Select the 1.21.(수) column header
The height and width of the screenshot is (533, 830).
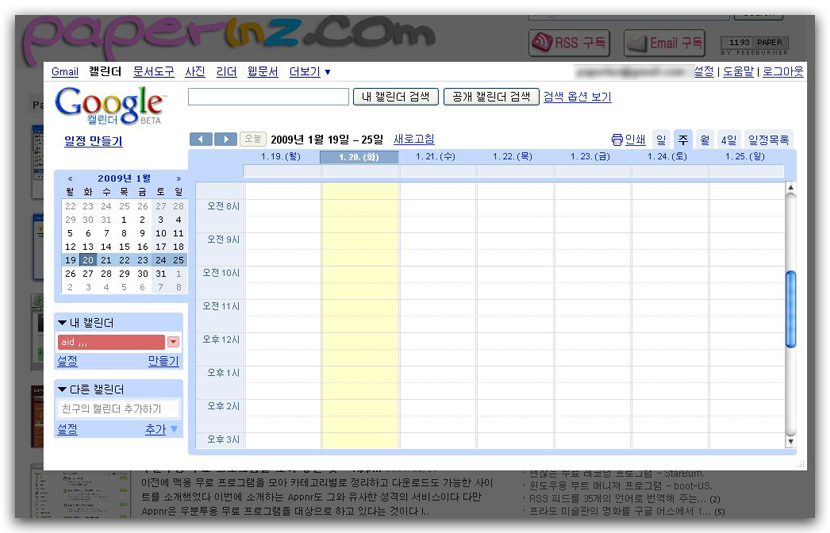[x=436, y=157]
